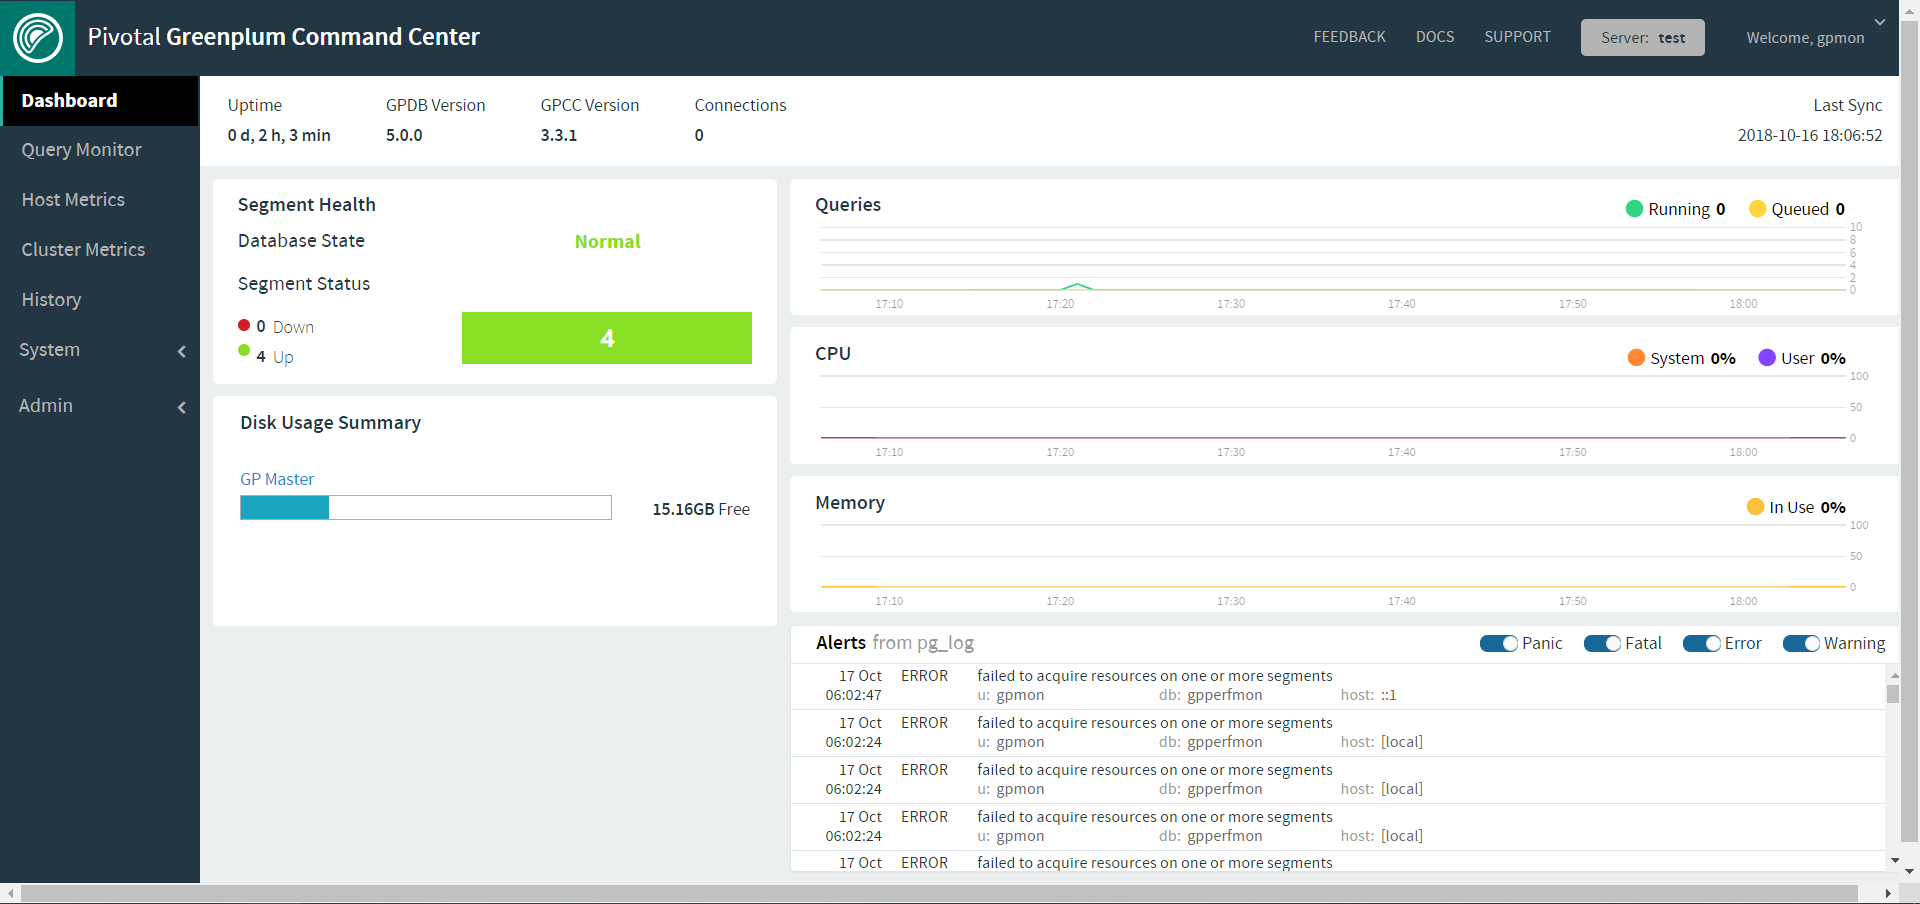Click the orange System CPU legend dot
This screenshot has width=1920, height=904.
coord(1637,357)
